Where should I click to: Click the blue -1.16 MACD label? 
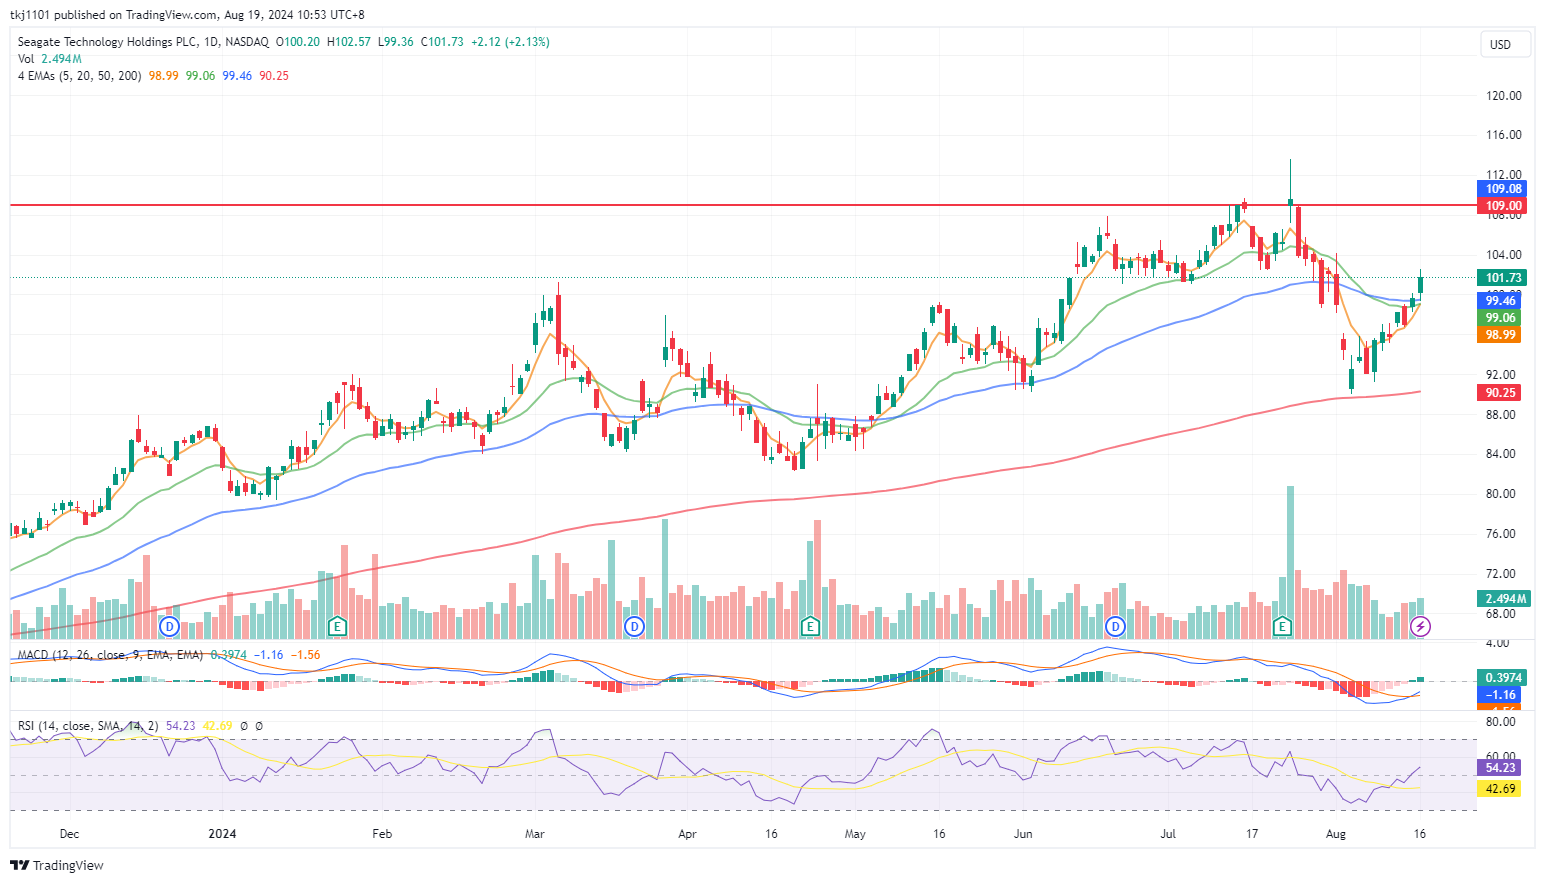coord(1499,695)
